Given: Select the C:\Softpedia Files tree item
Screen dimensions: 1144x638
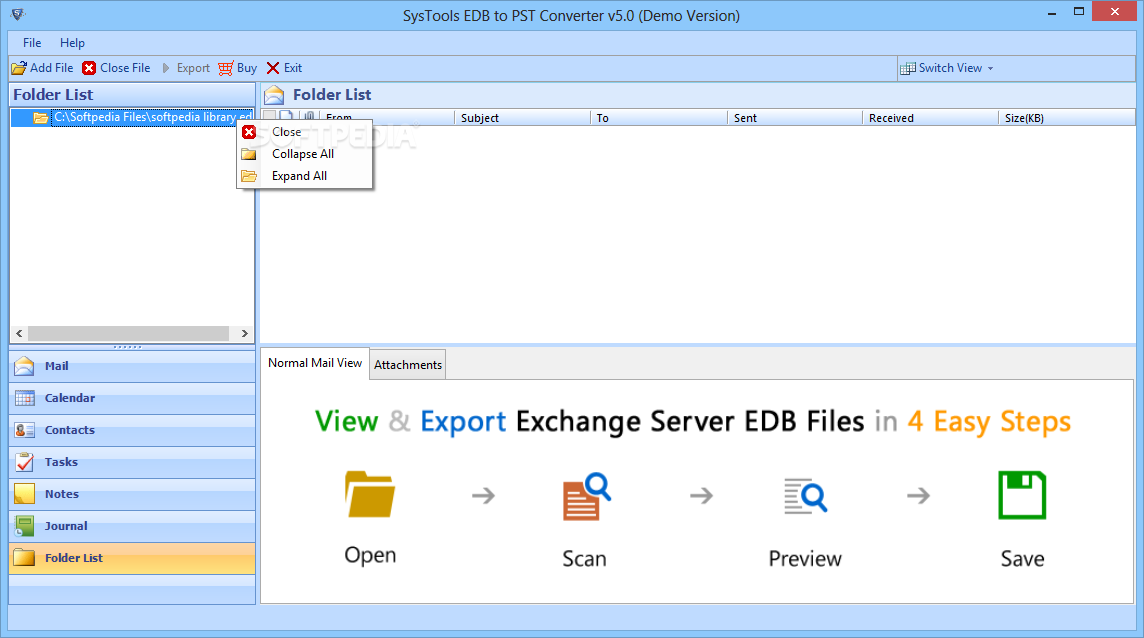Looking at the screenshot, I should (152, 117).
